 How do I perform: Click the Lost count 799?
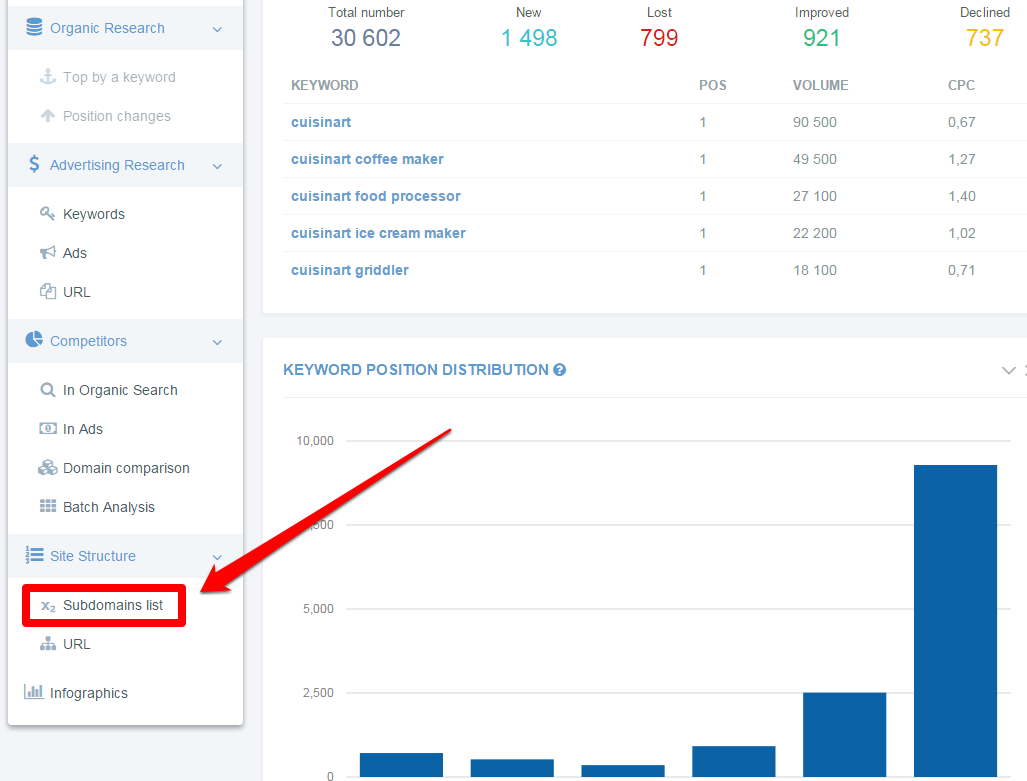coord(659,38)
